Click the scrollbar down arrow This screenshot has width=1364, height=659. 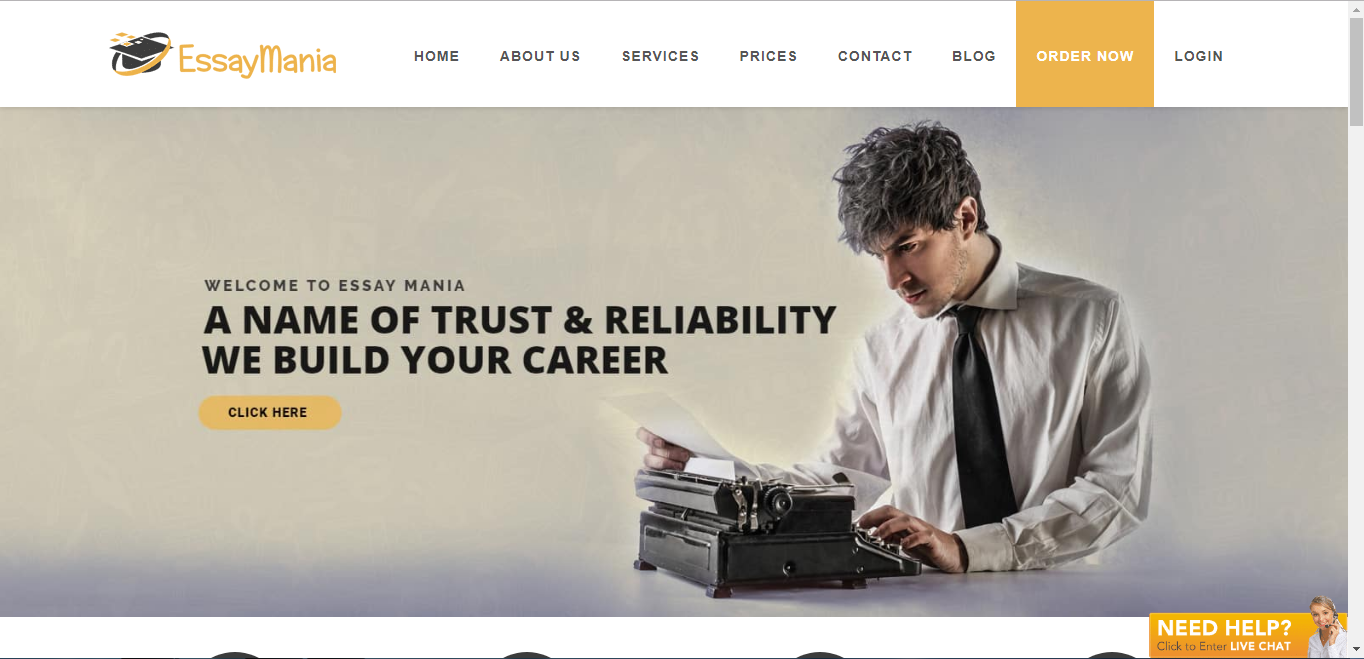[x=1356, y=650]
